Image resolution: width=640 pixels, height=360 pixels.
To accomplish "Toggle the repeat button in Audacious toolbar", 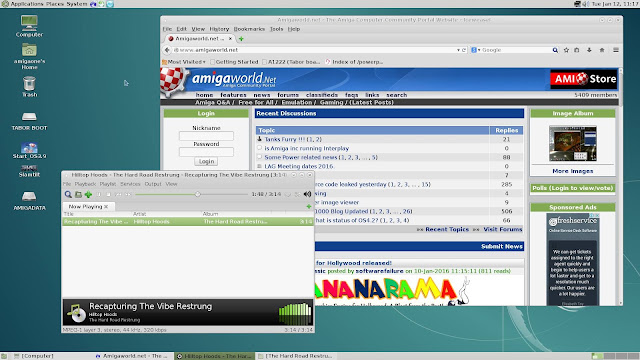I will tap(288, 194).
